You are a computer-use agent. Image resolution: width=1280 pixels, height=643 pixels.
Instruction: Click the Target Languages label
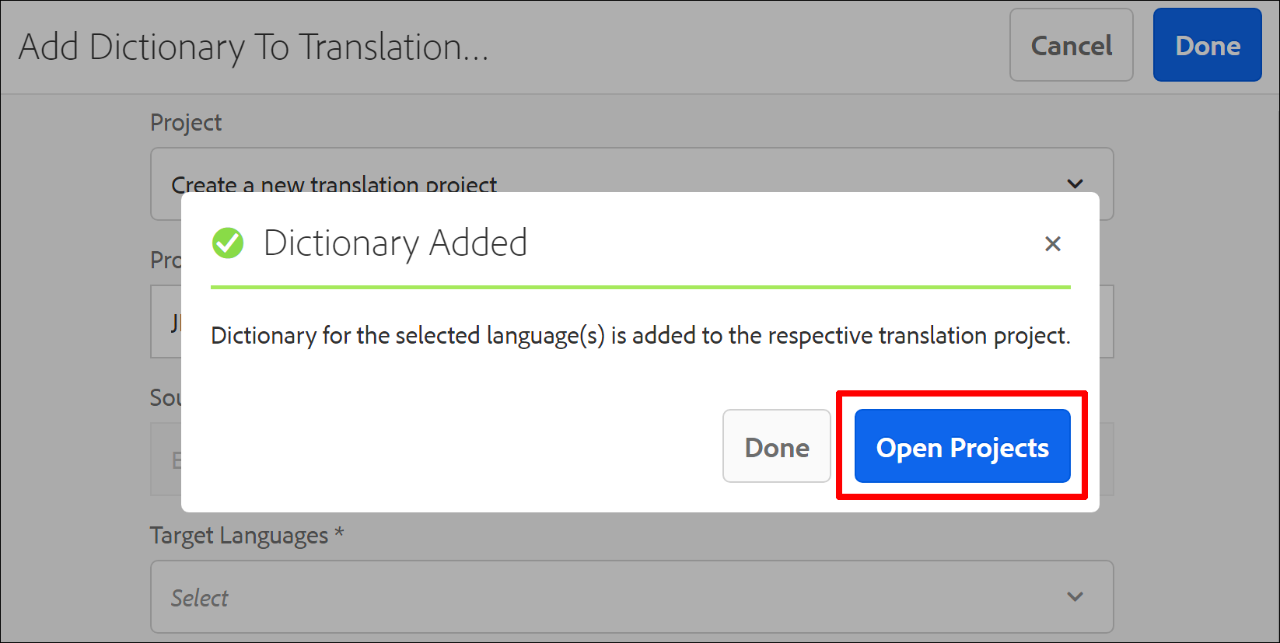[246, 535]
